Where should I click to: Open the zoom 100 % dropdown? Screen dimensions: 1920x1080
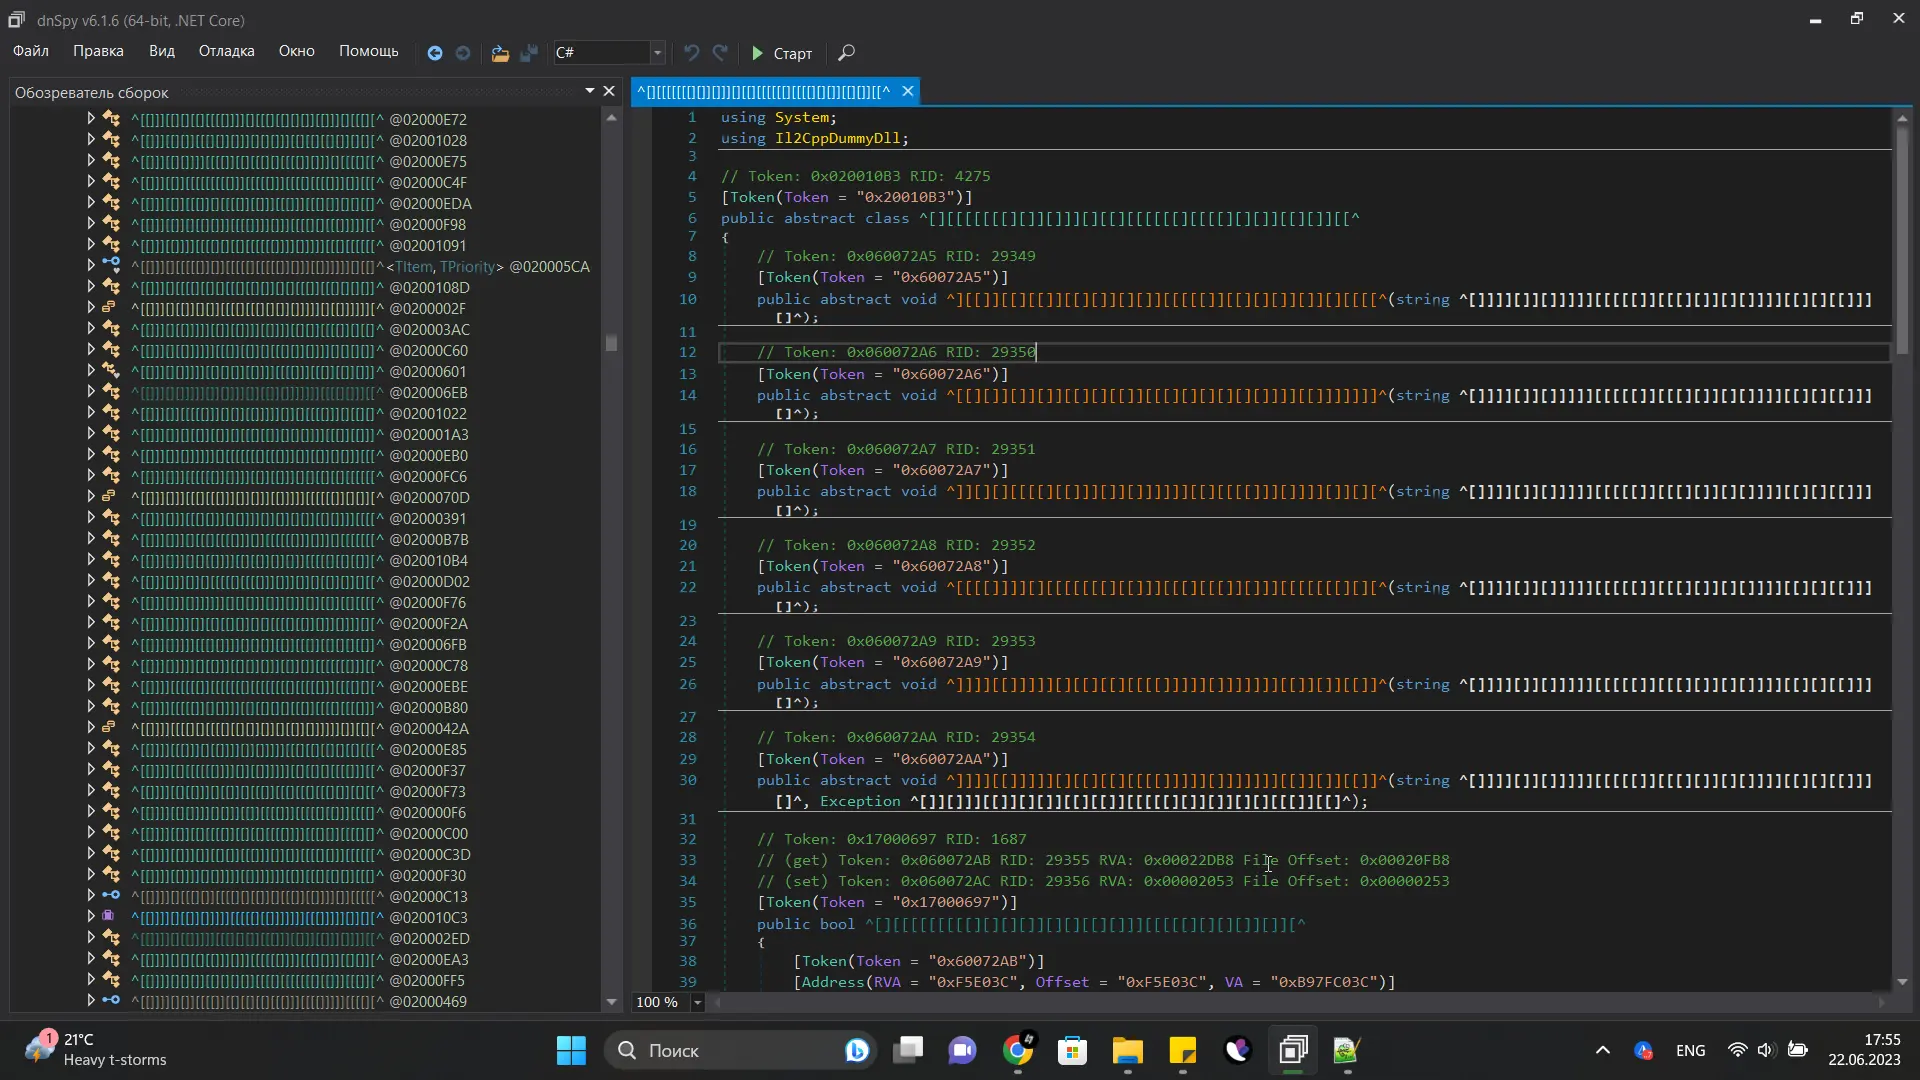tap(698, 1002)
